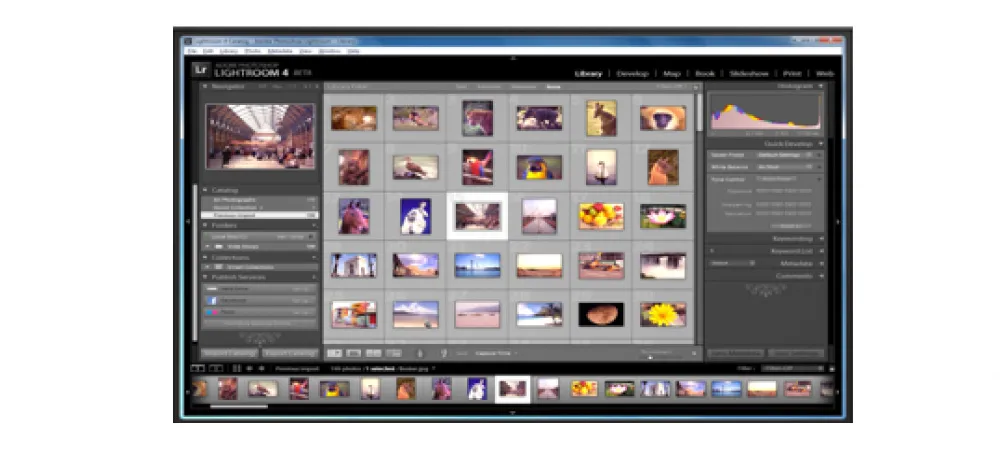The width and height of the screenshot is (1000, 450).
Task: Click the Flickr publish service icon
Action: click(212, 312)
